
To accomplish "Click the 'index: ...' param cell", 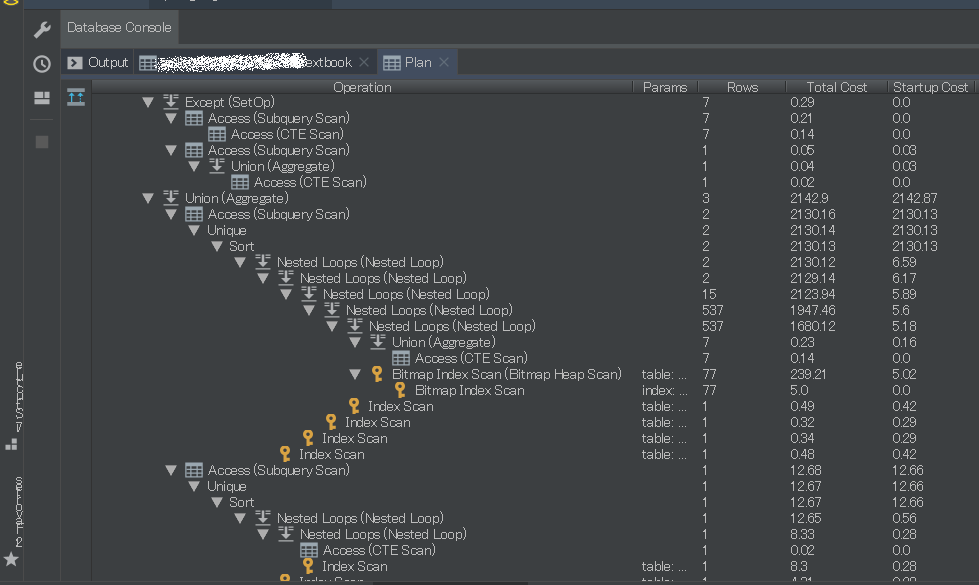I will pyautogui.click(x=664, y=391).
